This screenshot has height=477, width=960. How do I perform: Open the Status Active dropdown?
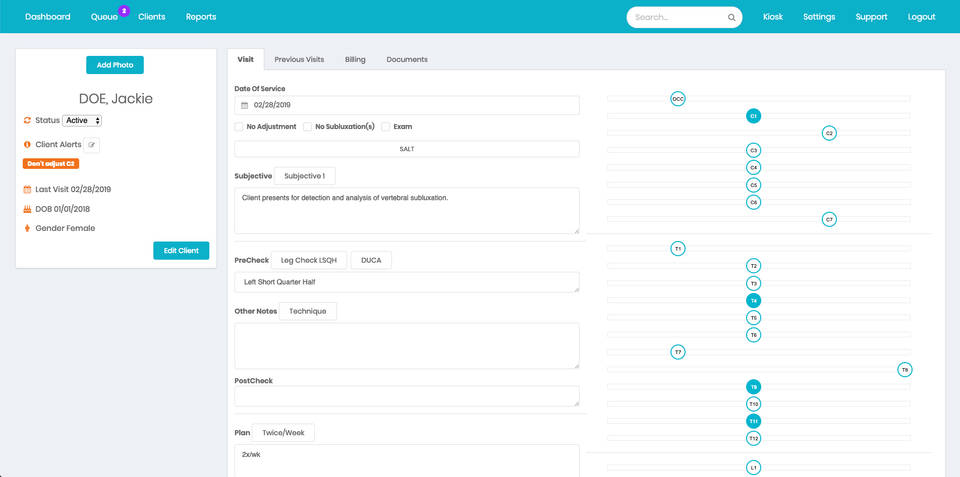82,121
